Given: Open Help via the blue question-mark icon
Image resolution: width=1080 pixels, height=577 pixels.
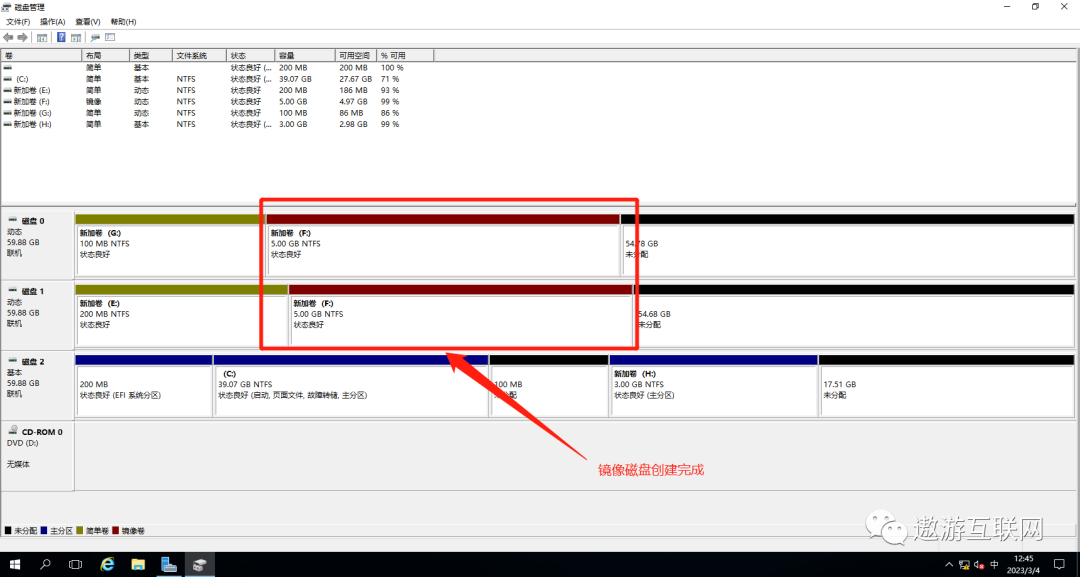Looking at the screenshot, I should pyautogui.click(x=61, y=37).
